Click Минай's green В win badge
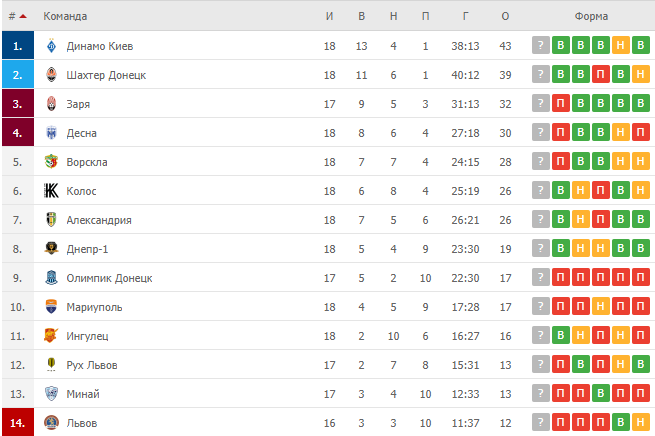The height and width of the screenshot is (436, 655). tap(601, 393)
